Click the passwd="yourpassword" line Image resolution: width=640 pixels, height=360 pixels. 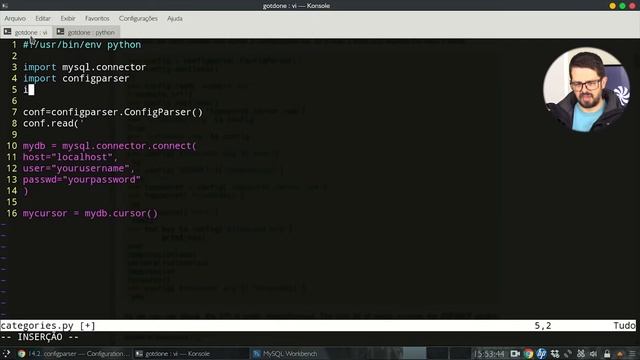(82, 180)
